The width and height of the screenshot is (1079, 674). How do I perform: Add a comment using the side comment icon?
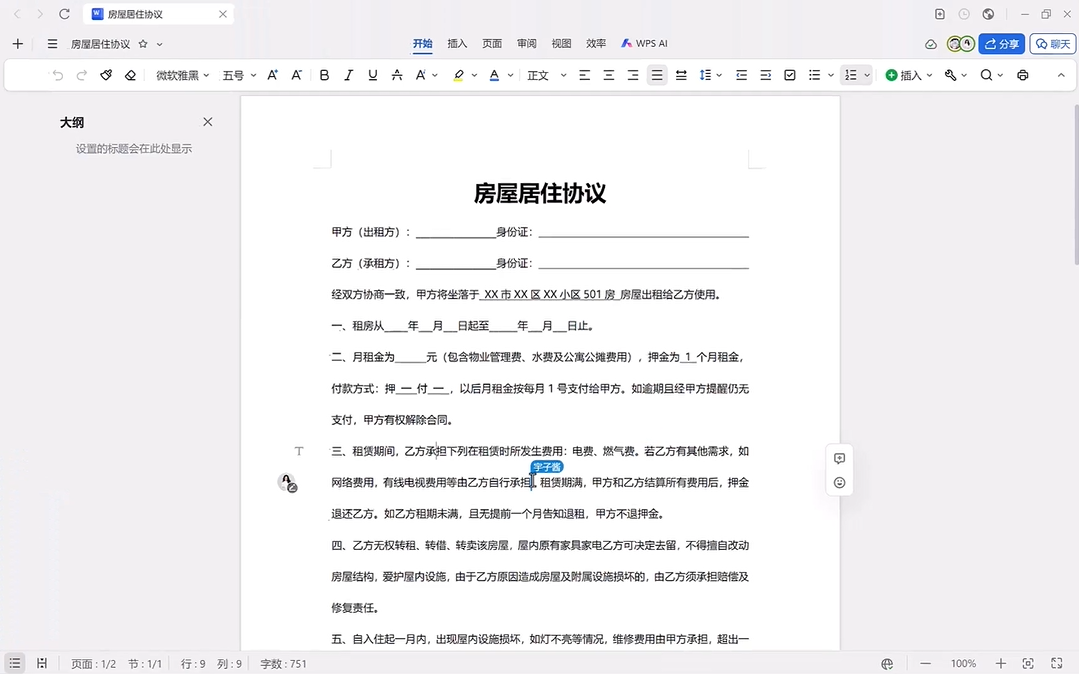(x=839, y=458)
